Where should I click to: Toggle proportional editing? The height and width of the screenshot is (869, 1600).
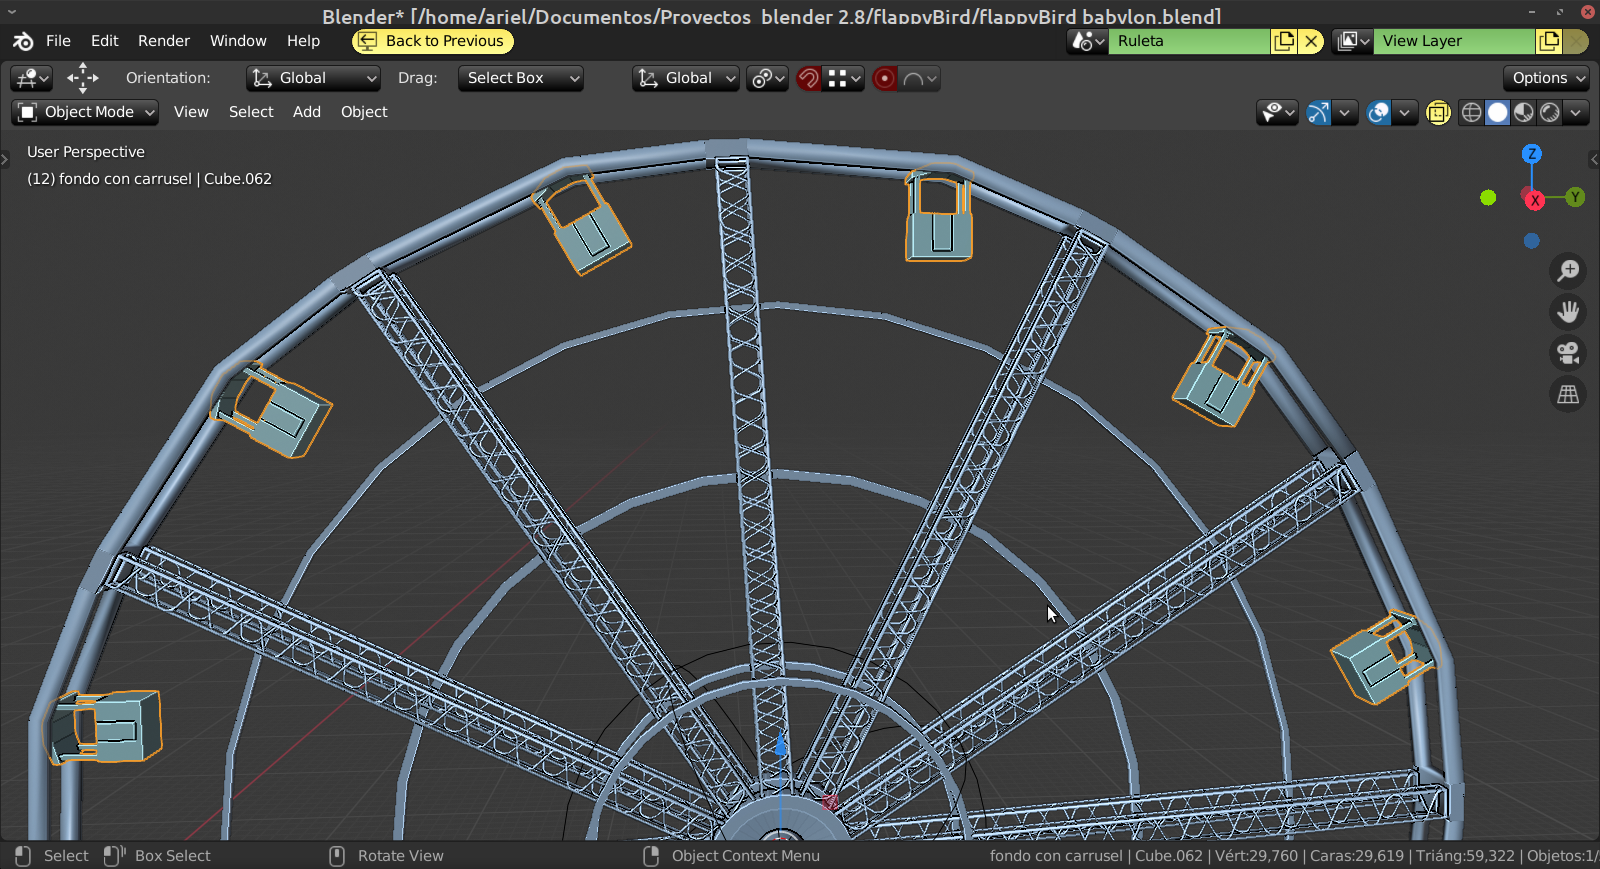885,78
